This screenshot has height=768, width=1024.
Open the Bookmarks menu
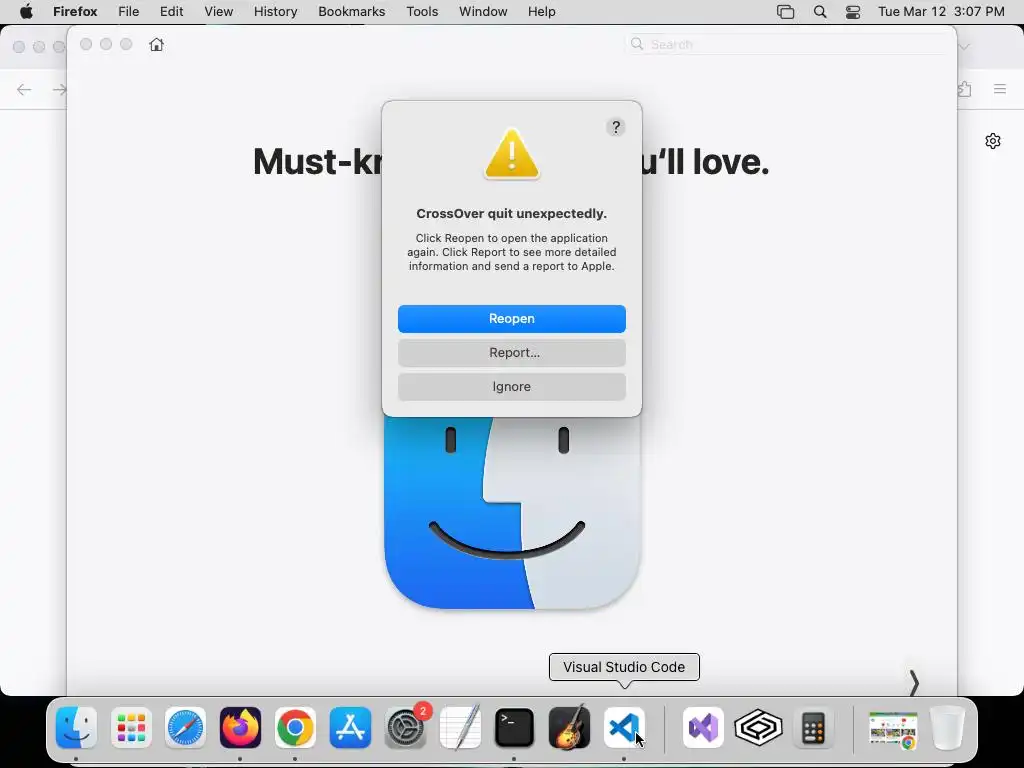tap(351, 12)
